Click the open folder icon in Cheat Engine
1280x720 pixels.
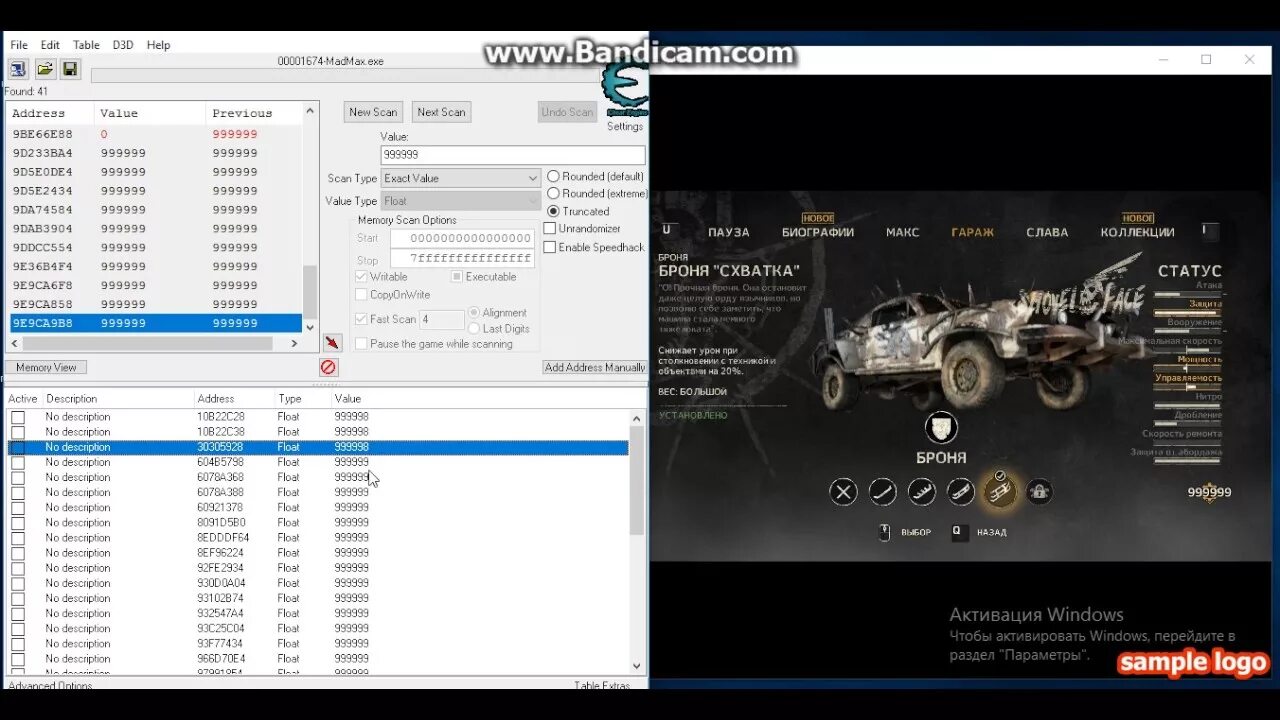click(44, 69)
